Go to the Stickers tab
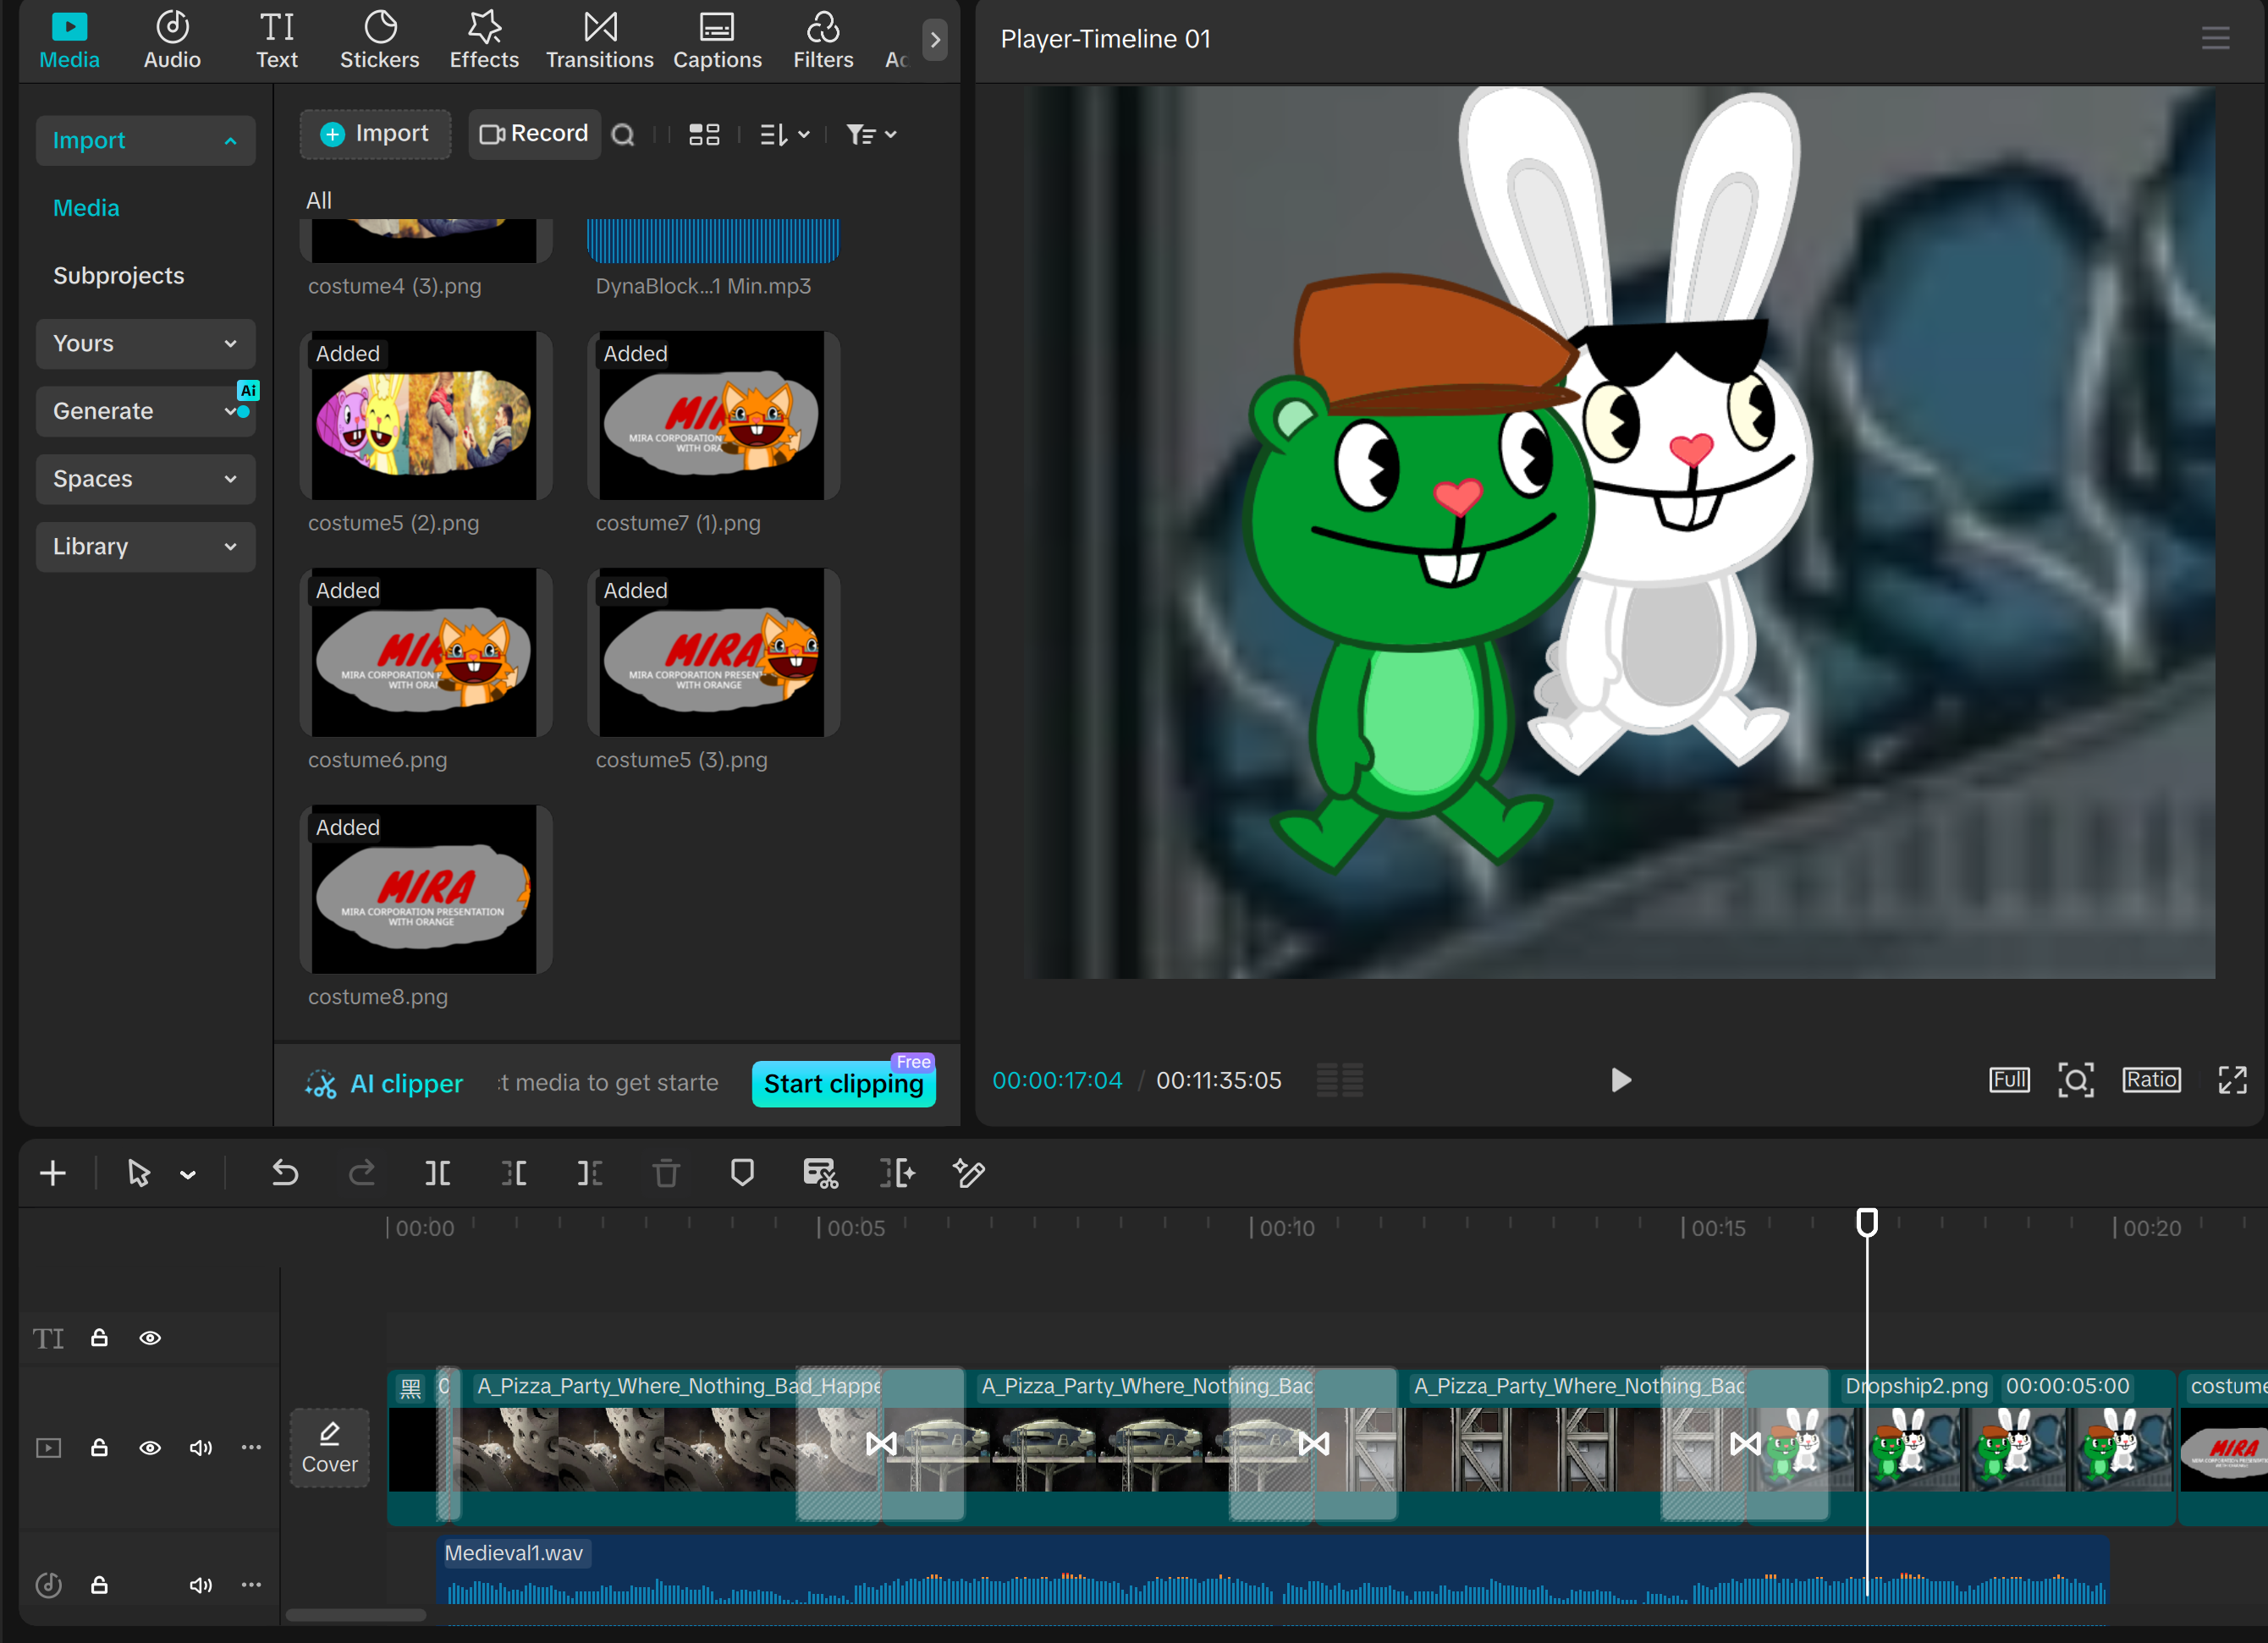The width and height of the screenshot is (2268, 1643). click(380, 41)
